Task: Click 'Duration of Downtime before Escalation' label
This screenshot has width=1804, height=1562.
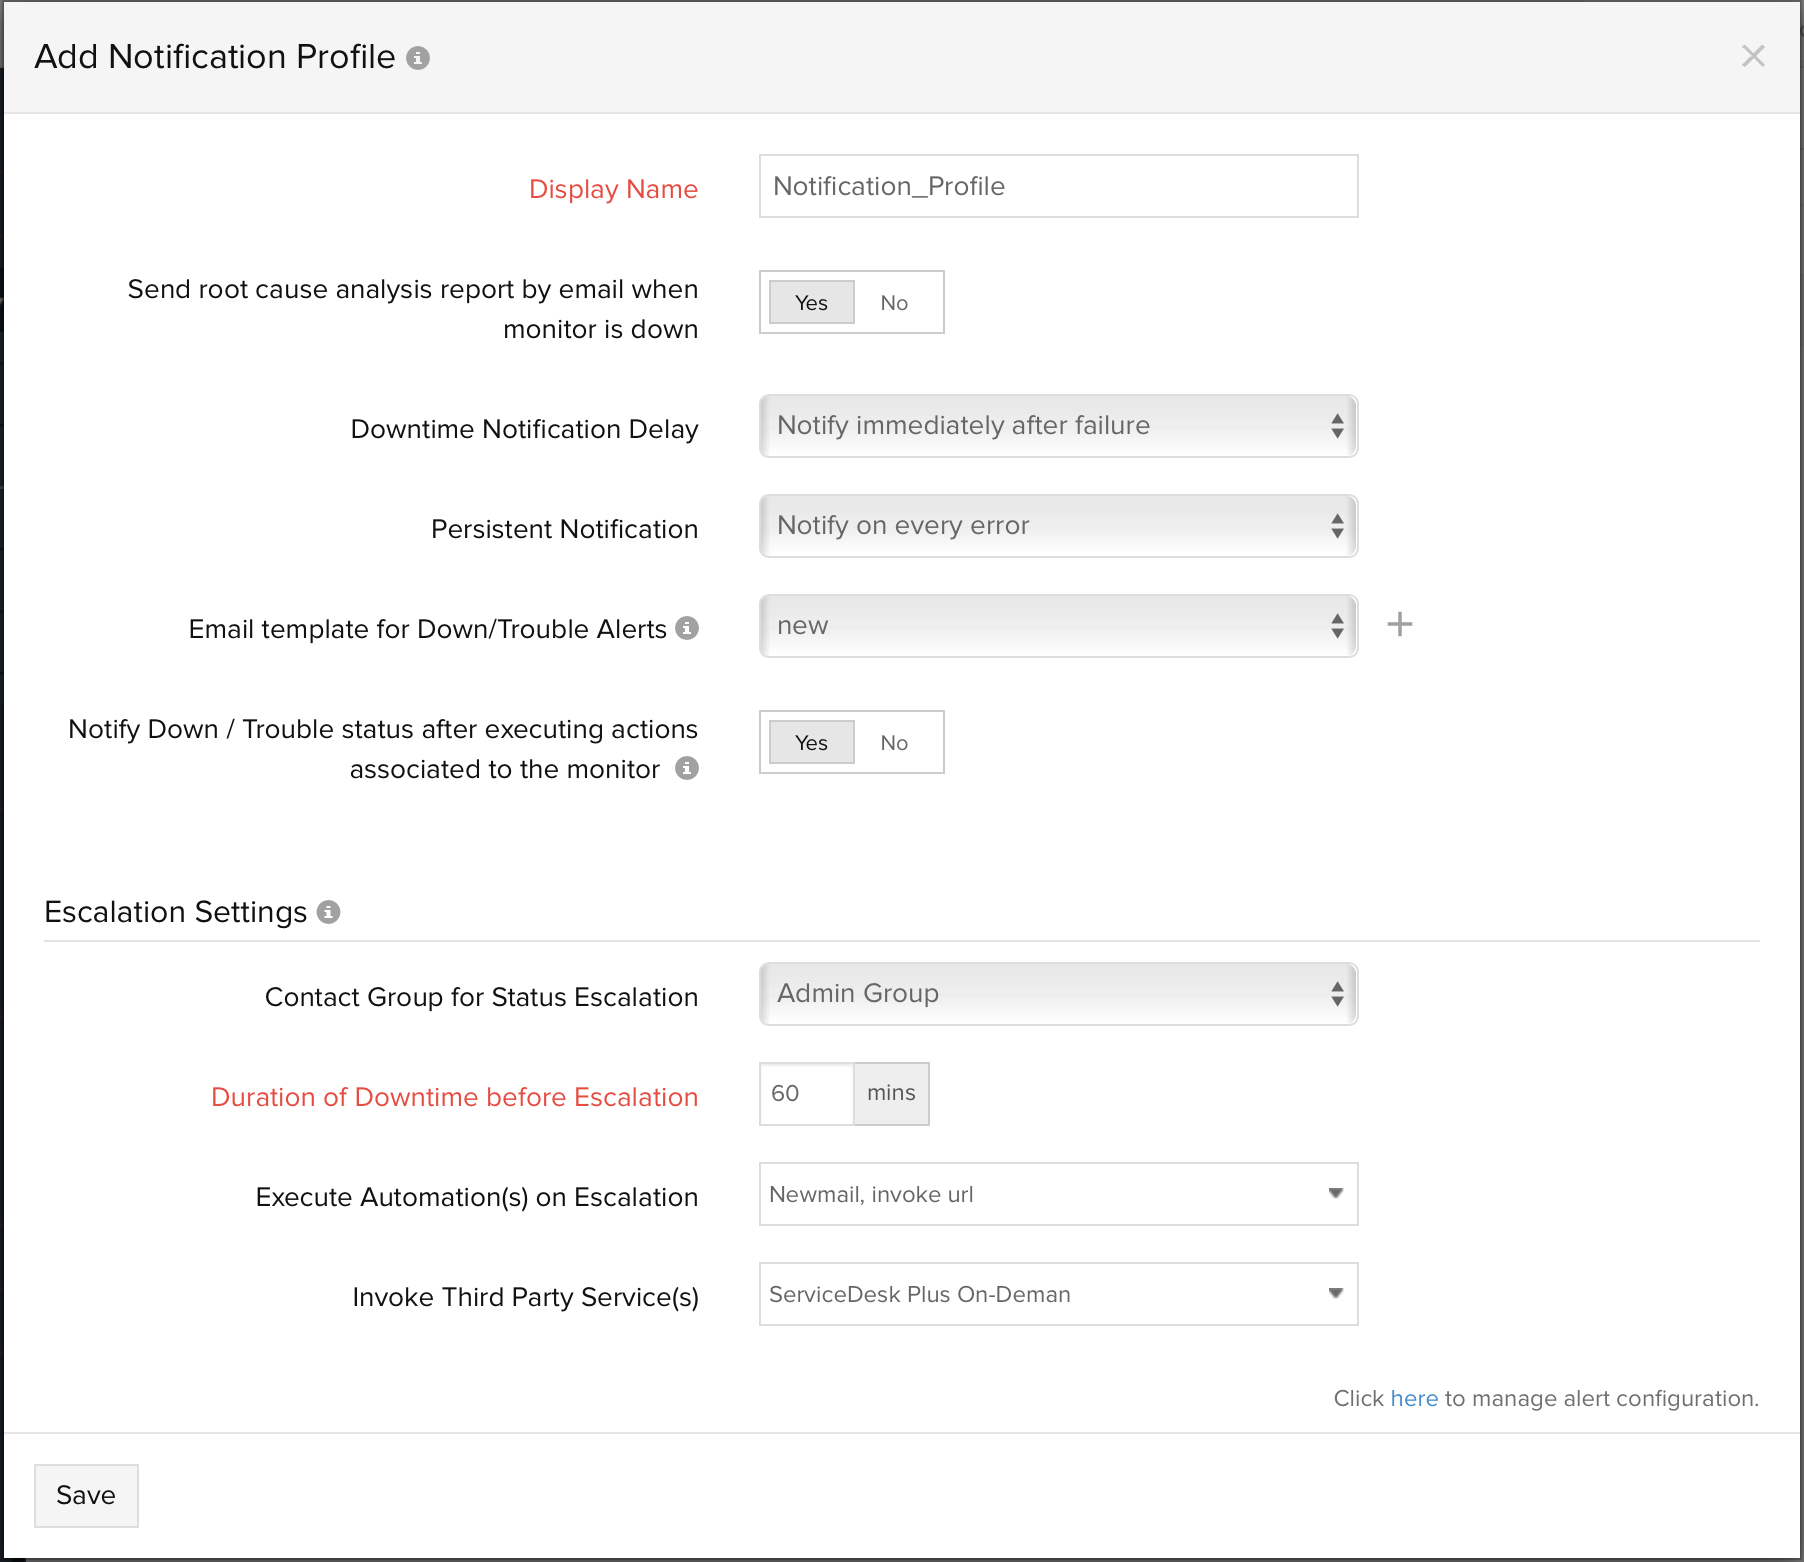Action: tap(455, 1097)
